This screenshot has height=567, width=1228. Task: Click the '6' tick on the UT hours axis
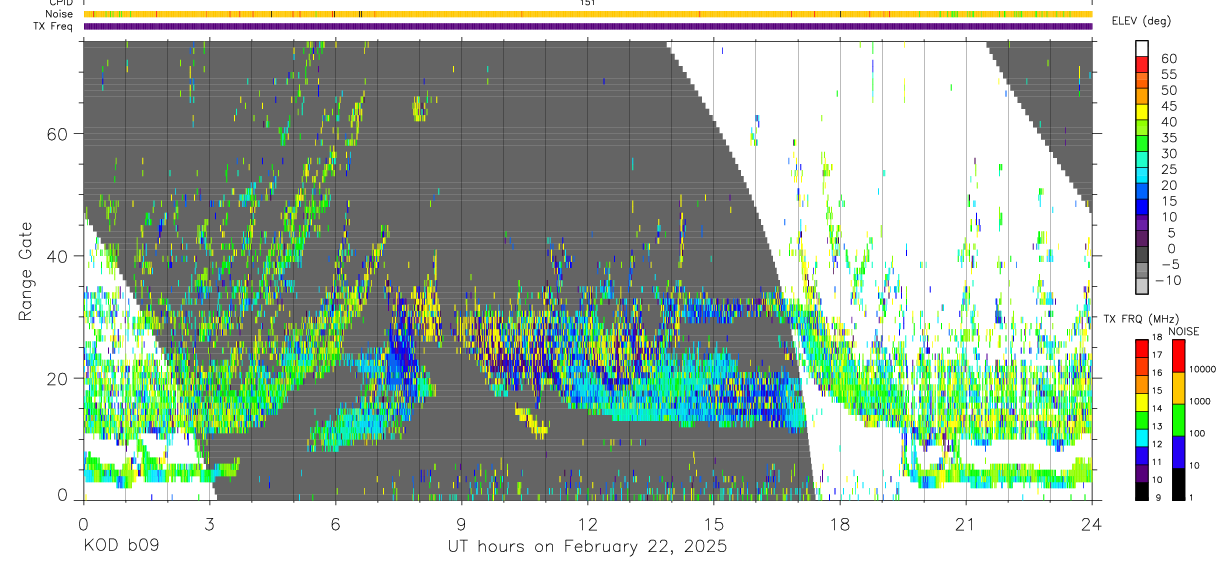[x=335, y=523]
